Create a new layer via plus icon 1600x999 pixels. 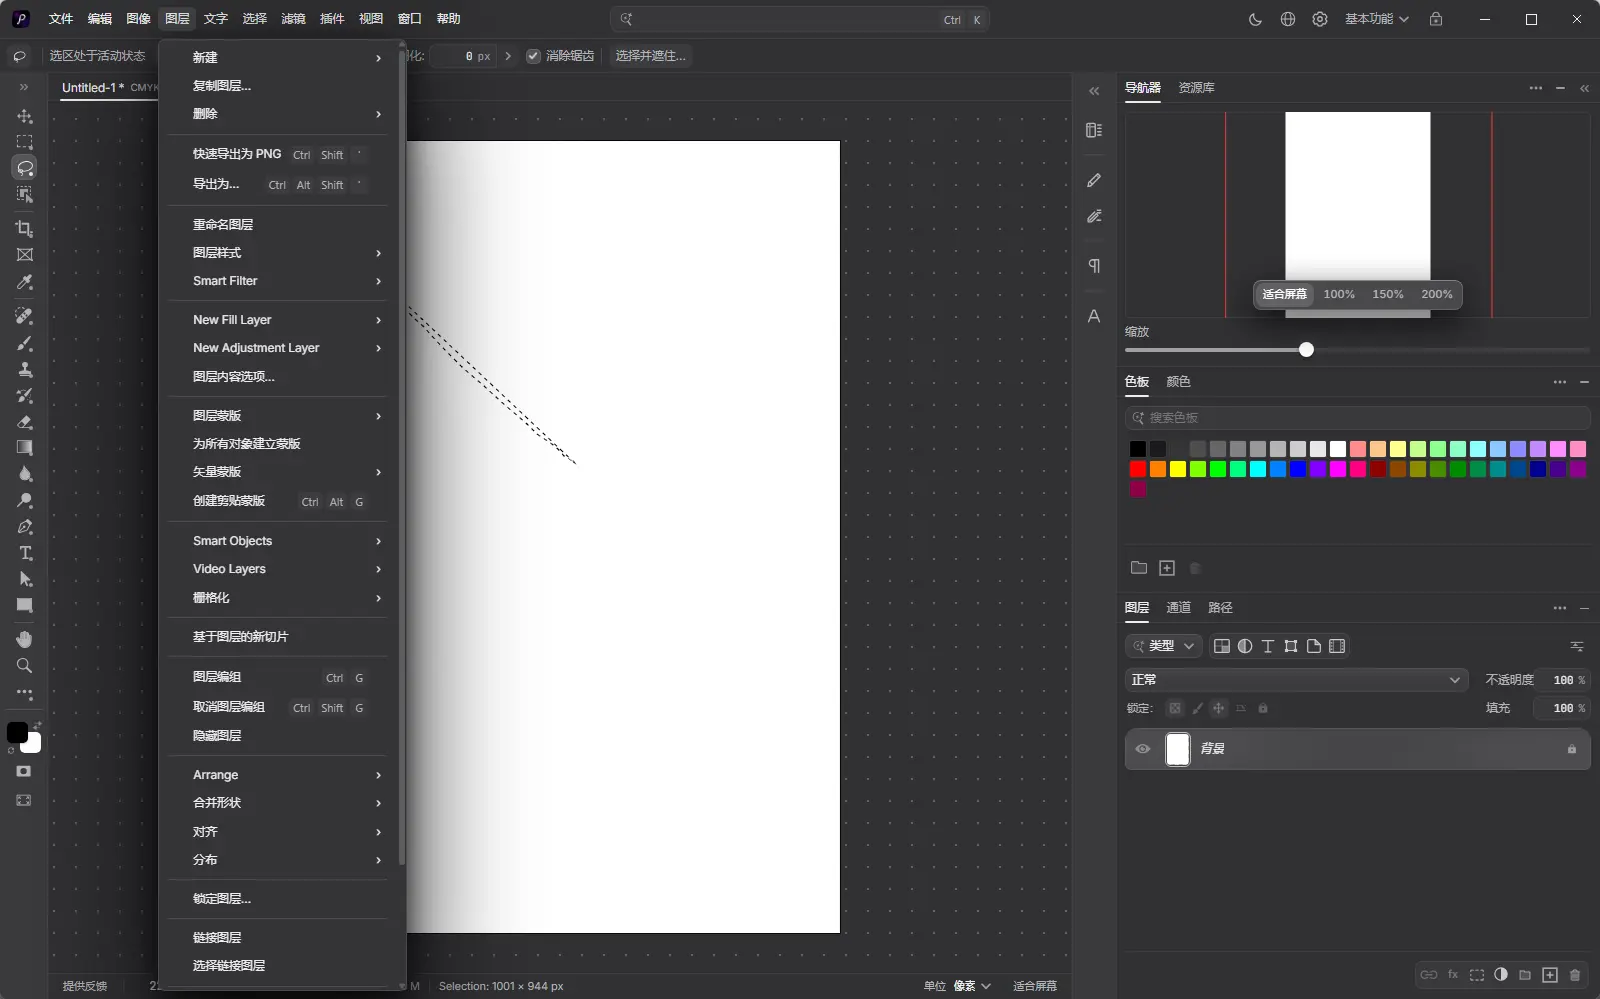coord(1550,975)
